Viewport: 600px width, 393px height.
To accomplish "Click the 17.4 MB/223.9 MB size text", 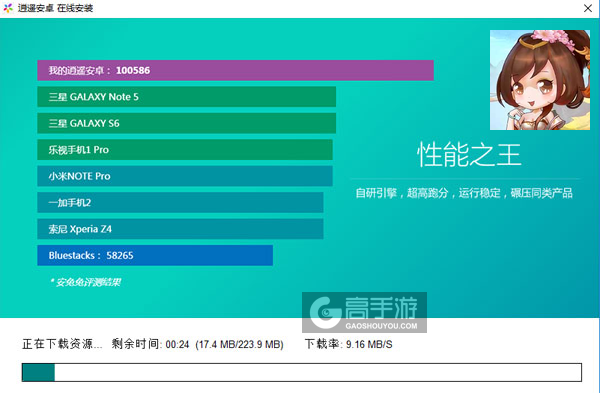I will [240, 344].
